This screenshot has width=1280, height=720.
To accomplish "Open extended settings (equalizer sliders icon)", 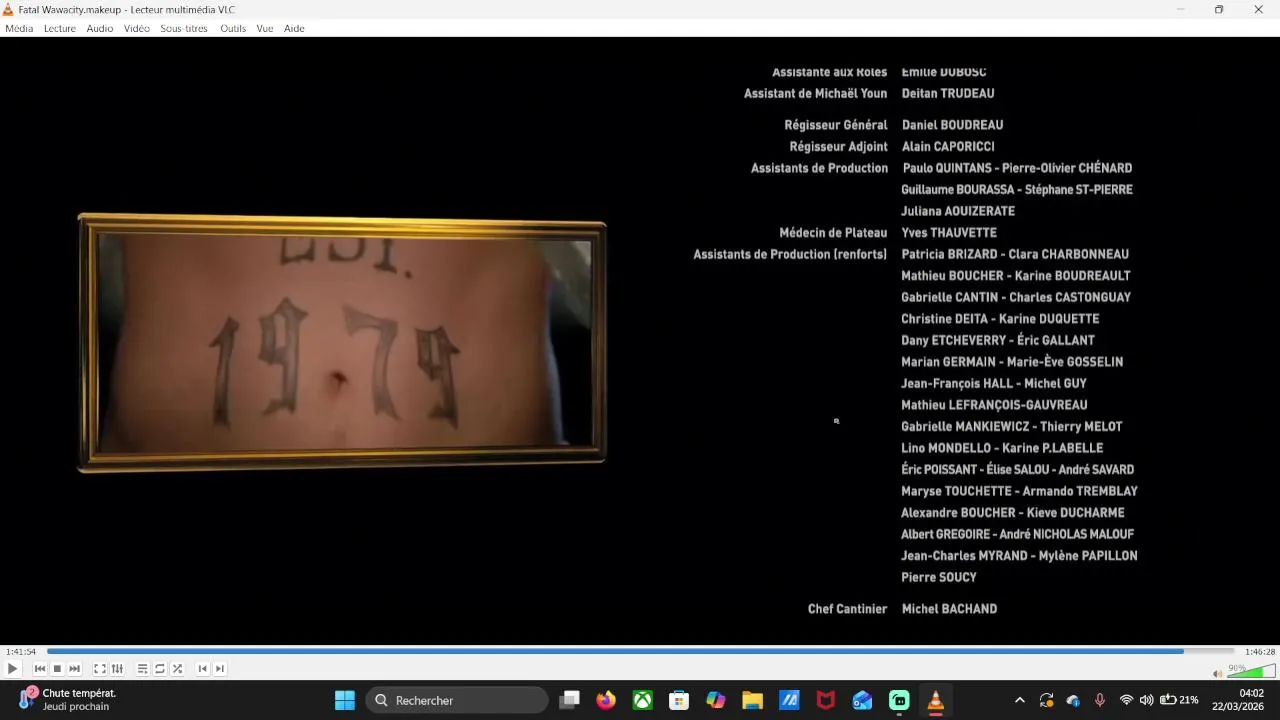I will click(117, 669).
